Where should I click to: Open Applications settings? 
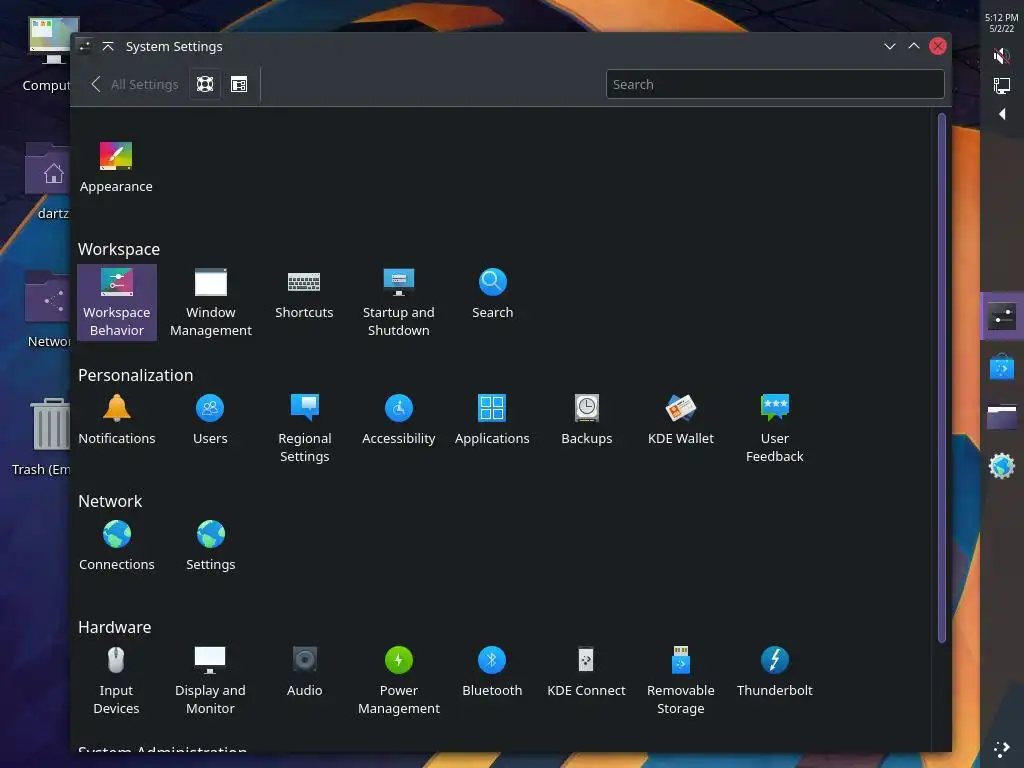pyautogui.click(x=492, y=420)
